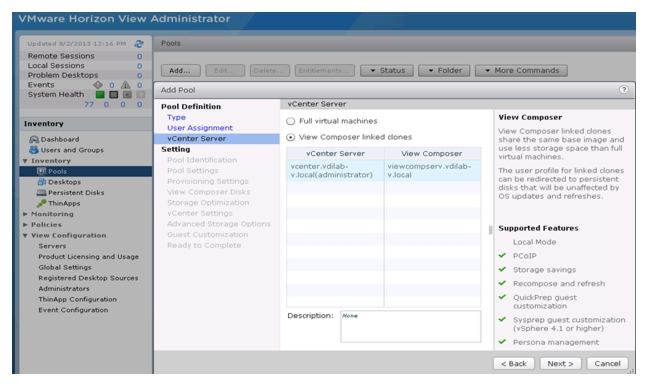Click the green System Health indicator
Viewport: 649px width, 387px height.
(x=100, y=94)
